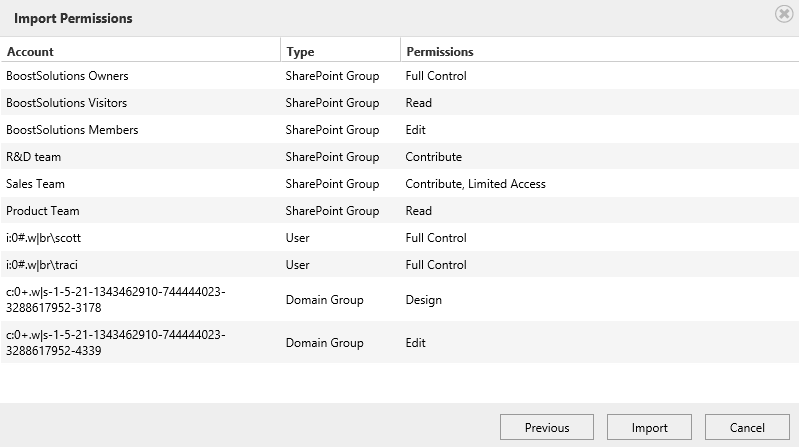Click the Permissions column header

point(440,51)
